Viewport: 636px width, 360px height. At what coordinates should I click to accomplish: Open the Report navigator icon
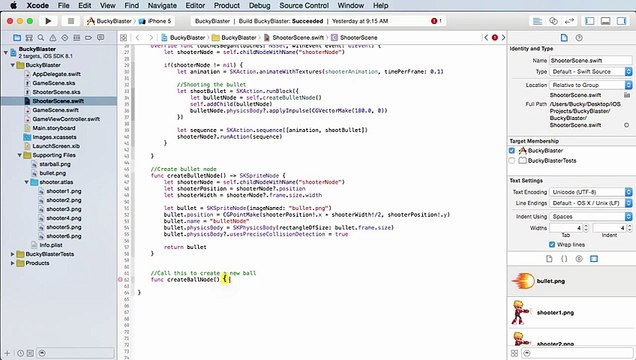point(100,38)
